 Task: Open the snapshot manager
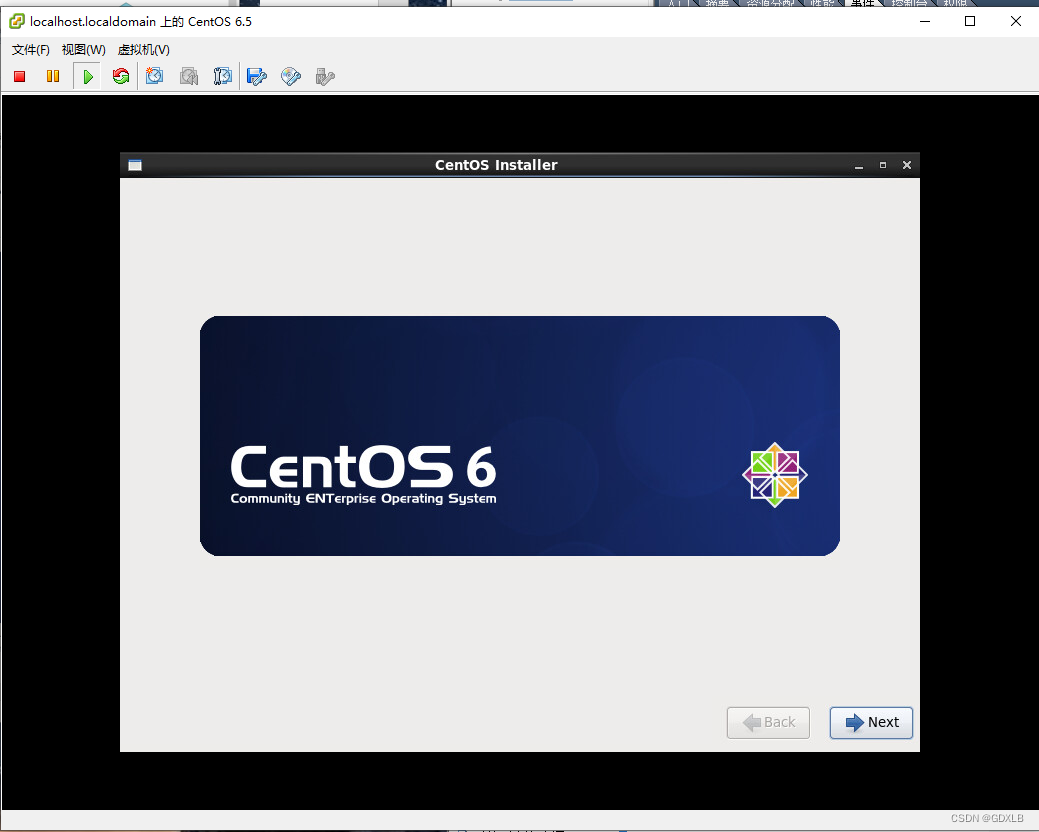[222, 76]
